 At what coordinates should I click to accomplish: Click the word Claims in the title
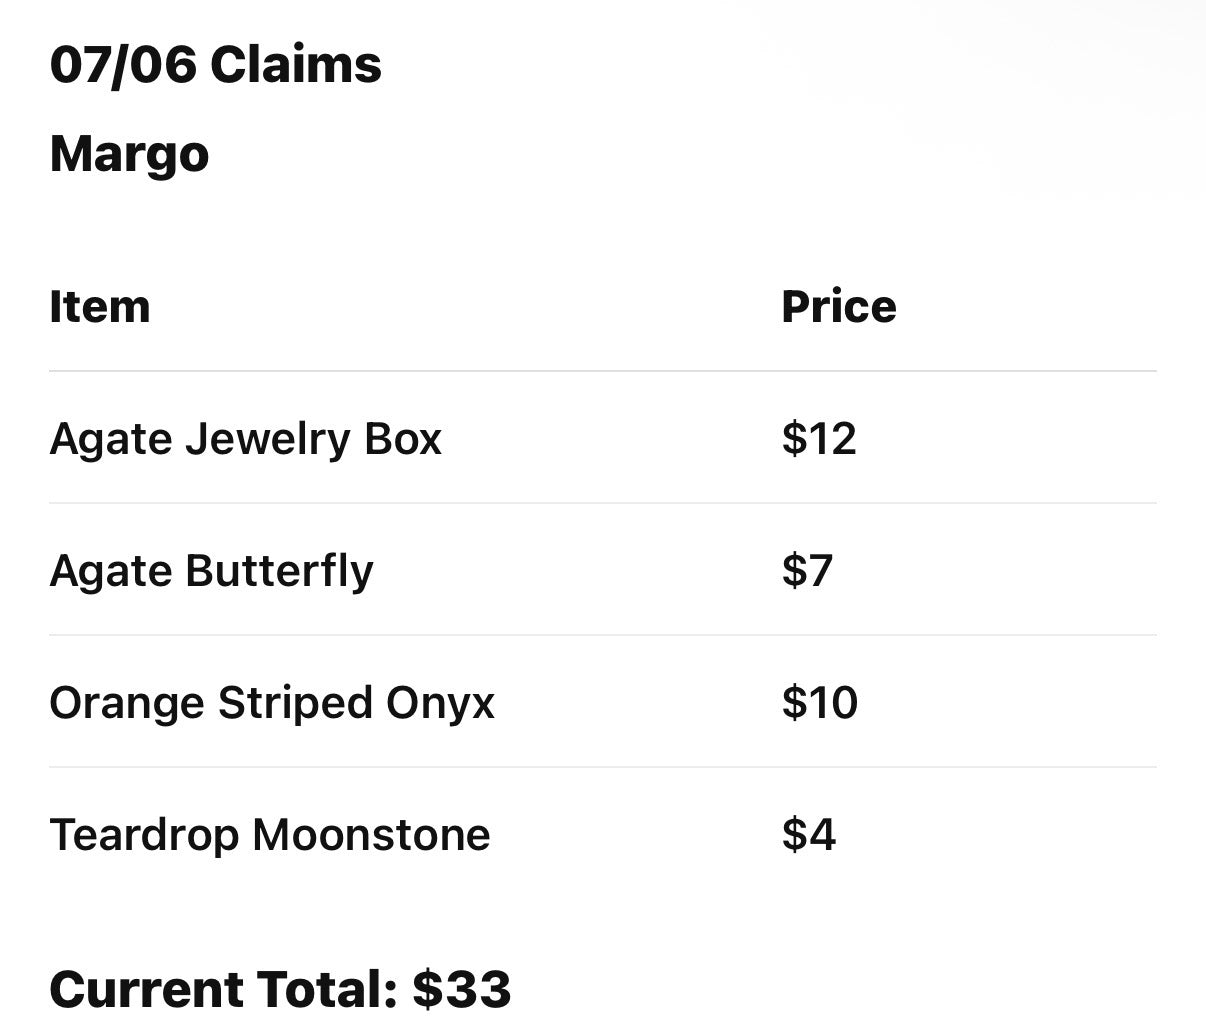click(296, 65)
